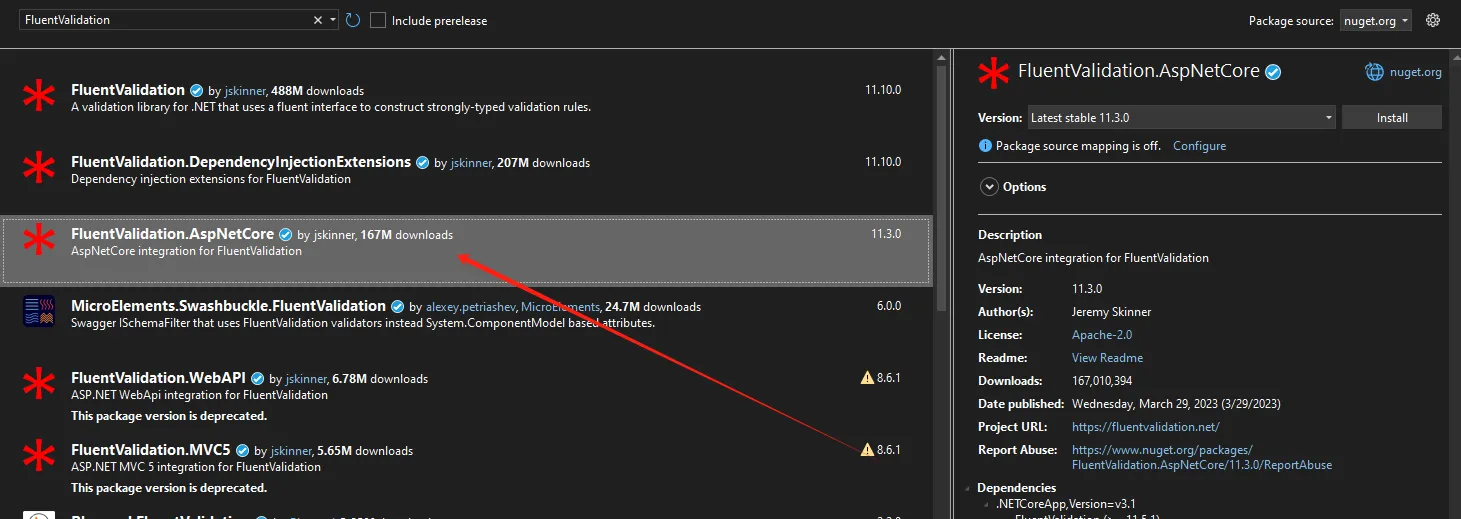1461x519 pixels.
Task: Open the View Readme link
Action: (1107, 358)
